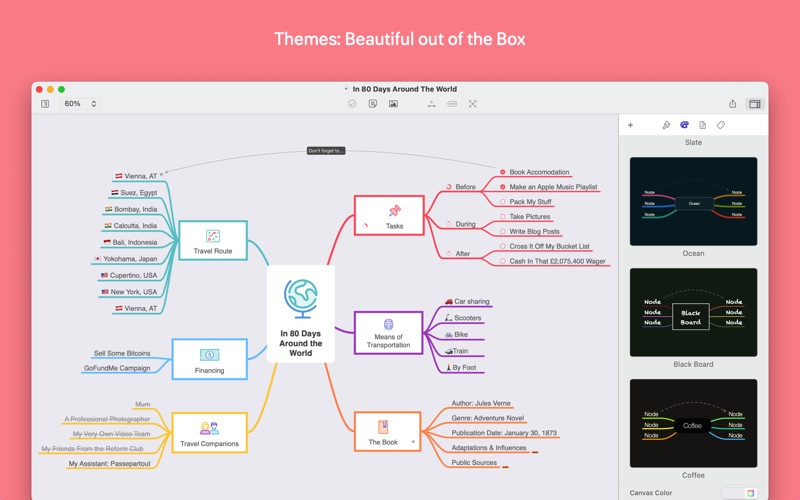Expand the folded Adaptations & Influences branch
800x500 pixels.
(x=535, y=452)
